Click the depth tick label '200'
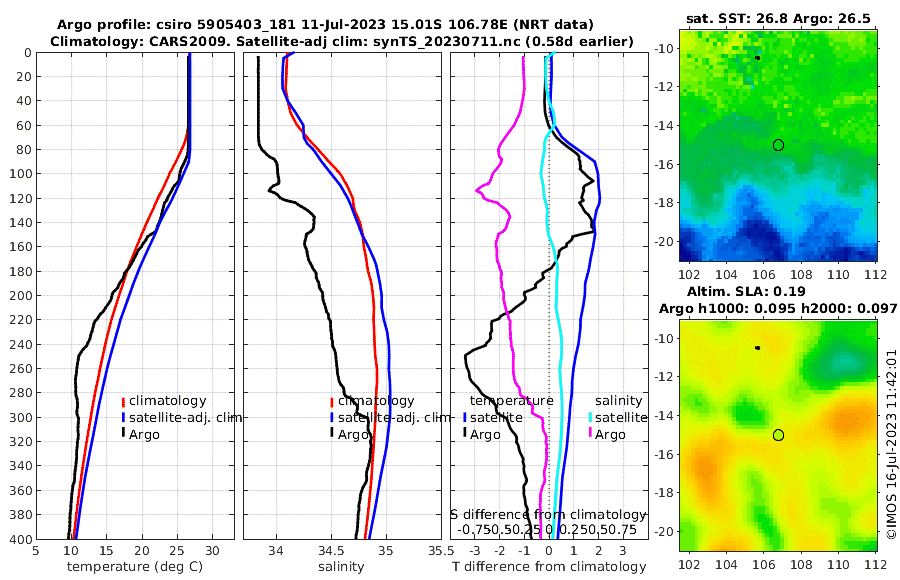Image resolution: width=900 pixels, height=580 pixels. (x=21, y=295)
